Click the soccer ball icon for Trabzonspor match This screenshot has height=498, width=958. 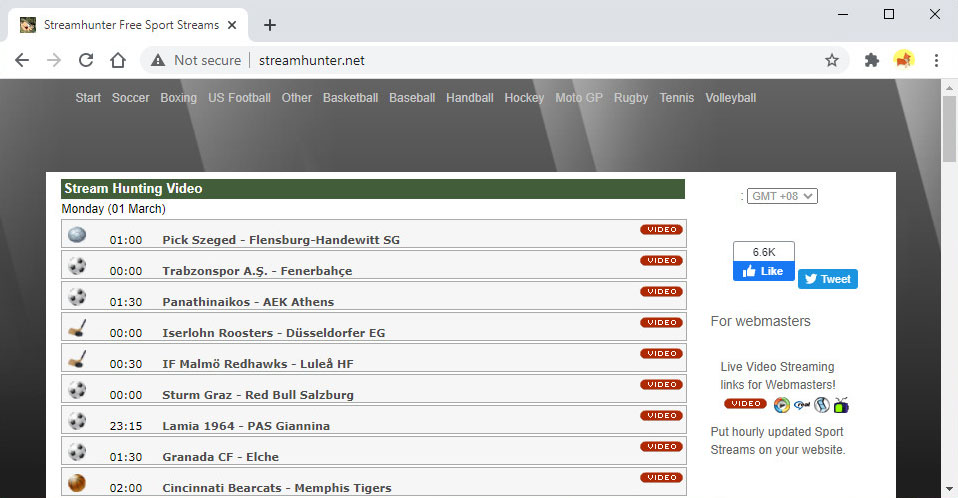pos(77,266)
